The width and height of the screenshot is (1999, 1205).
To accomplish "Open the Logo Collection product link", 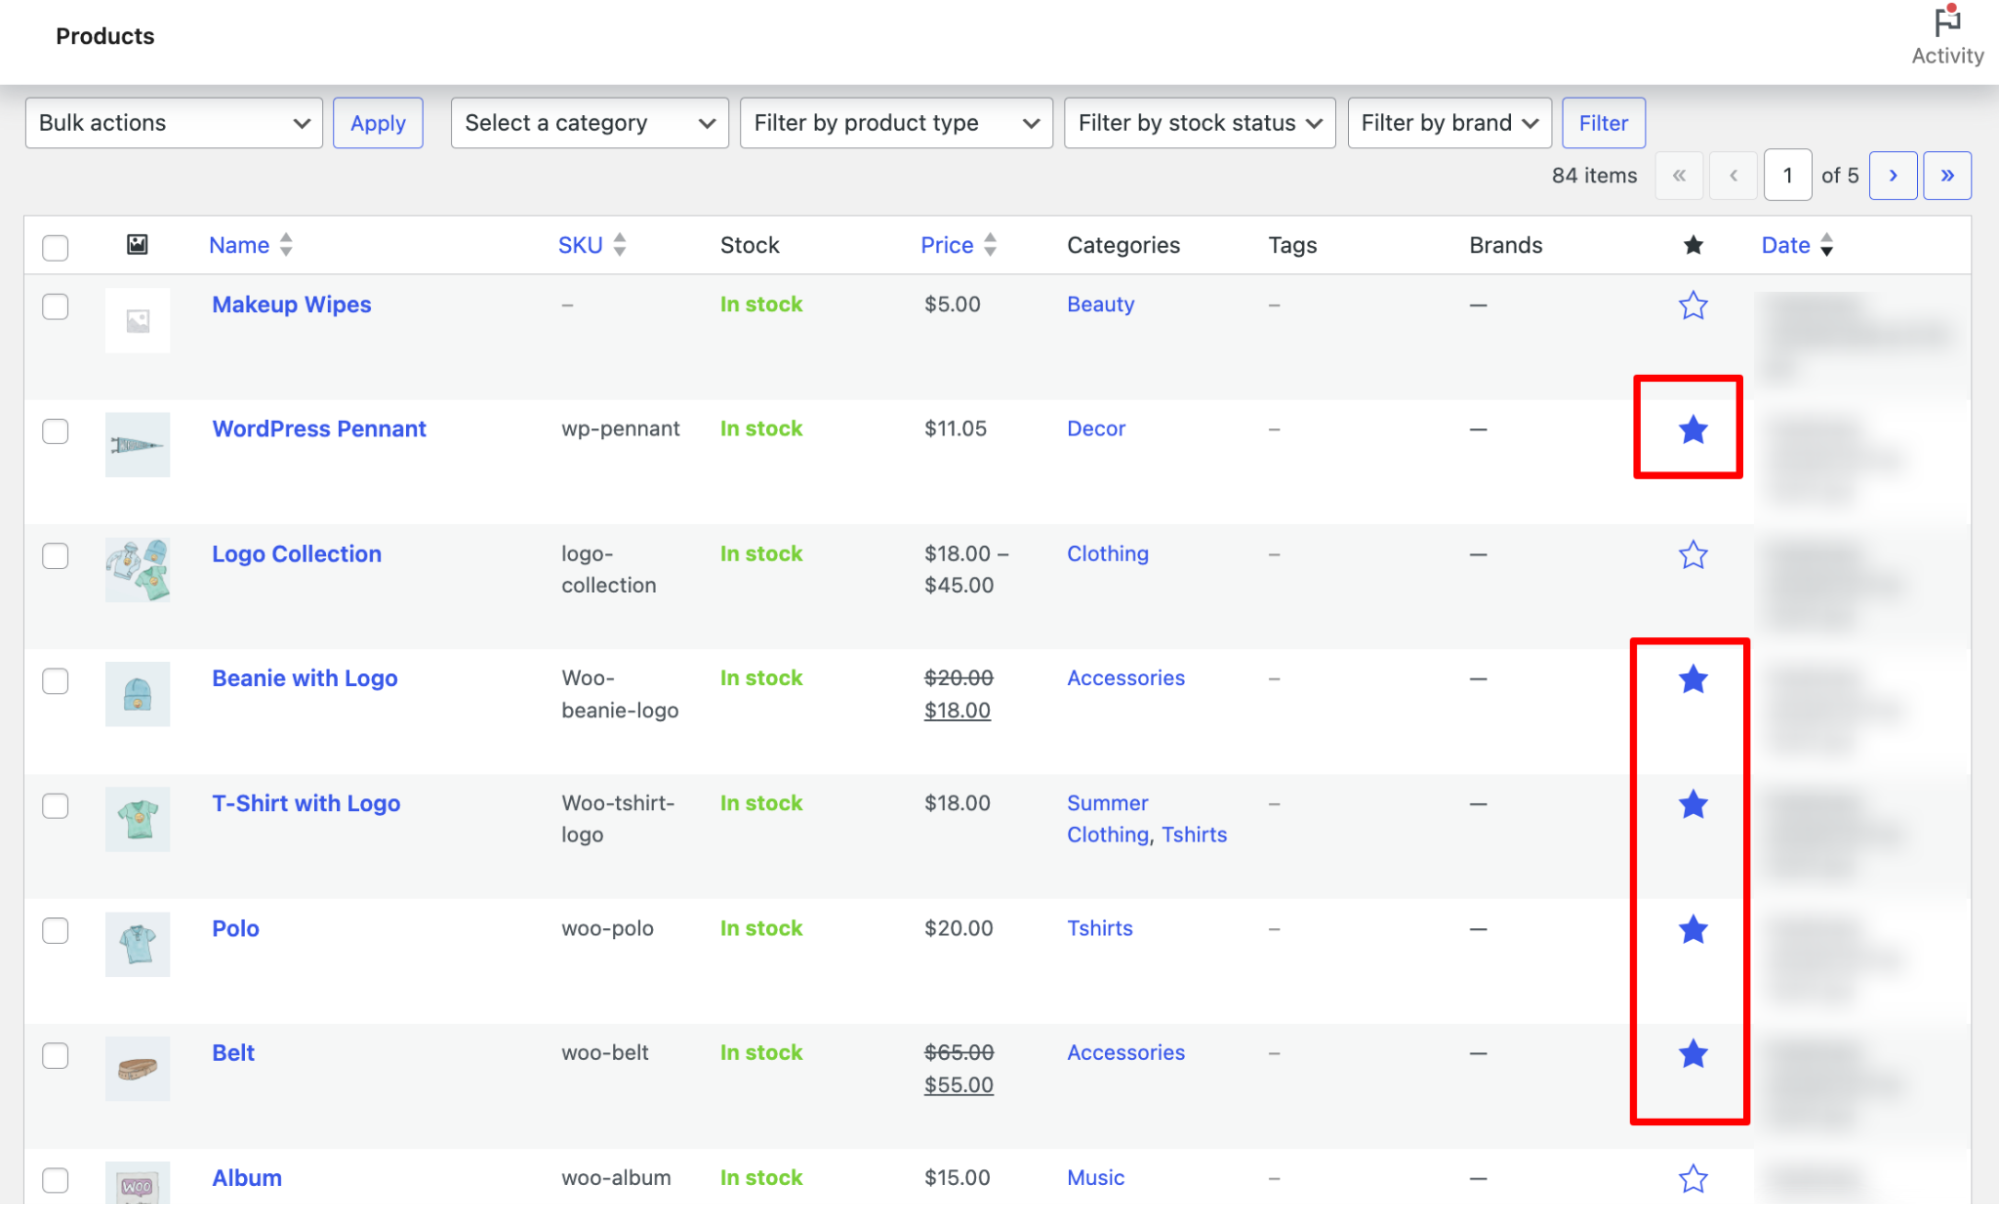I will coord(296,554).
